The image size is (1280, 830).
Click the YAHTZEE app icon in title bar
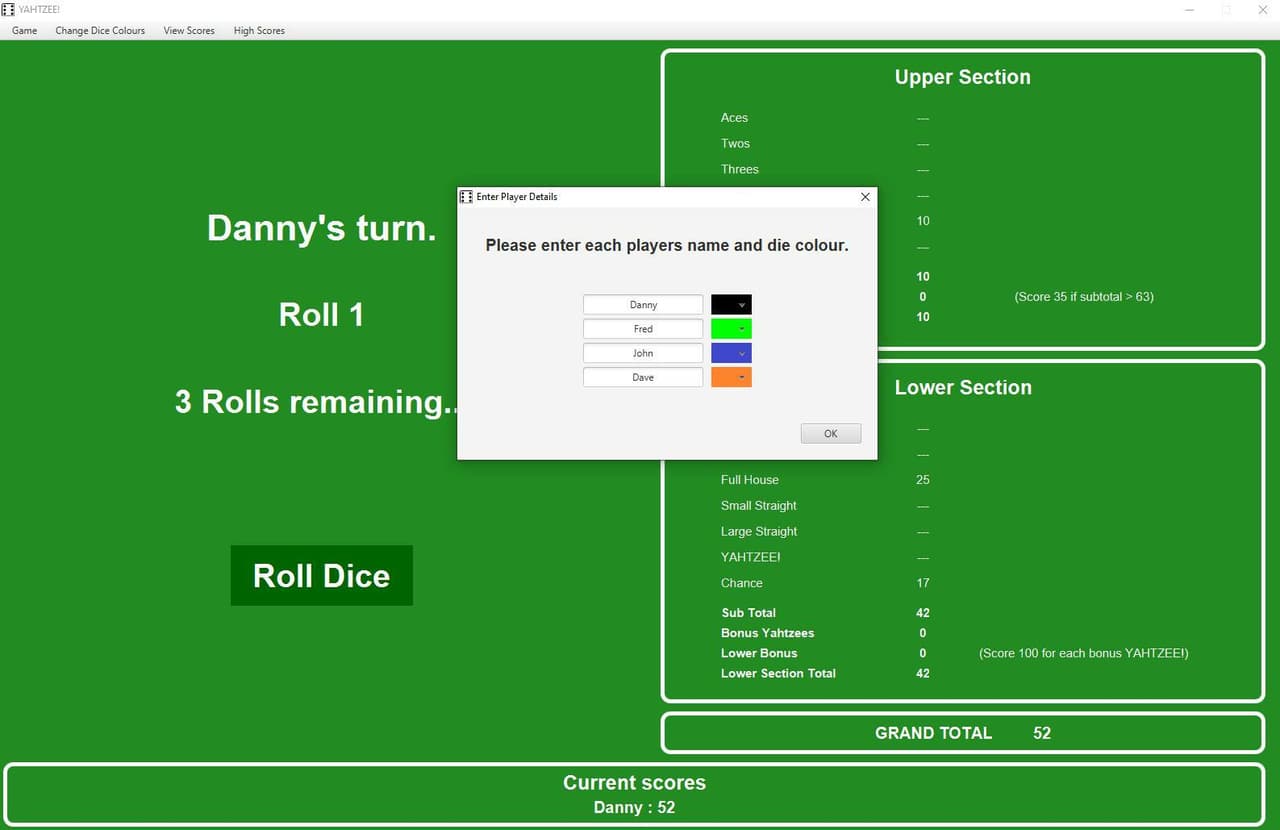pyautogui.click(x=9, y=9)
